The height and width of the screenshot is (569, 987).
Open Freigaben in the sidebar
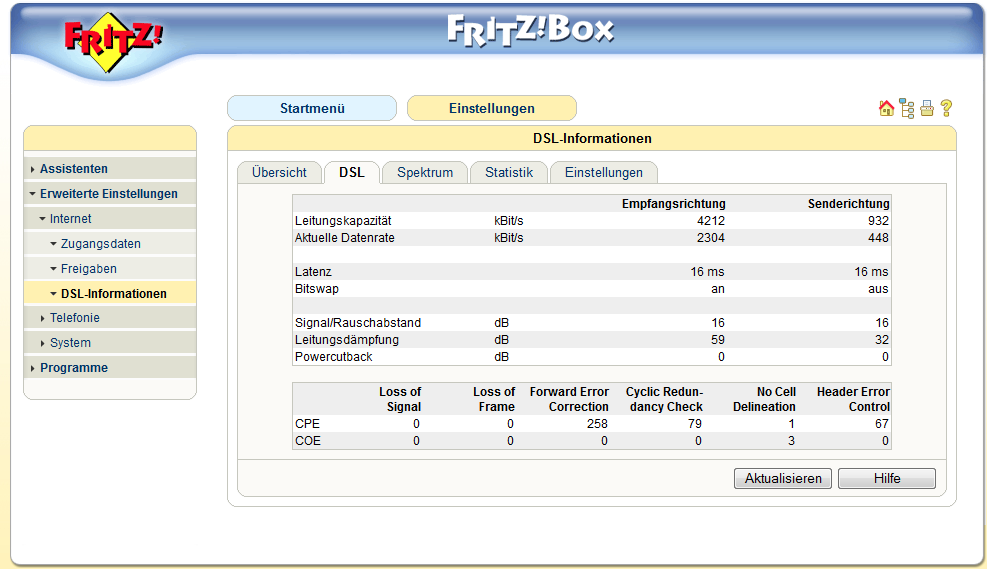coord(89,269)
